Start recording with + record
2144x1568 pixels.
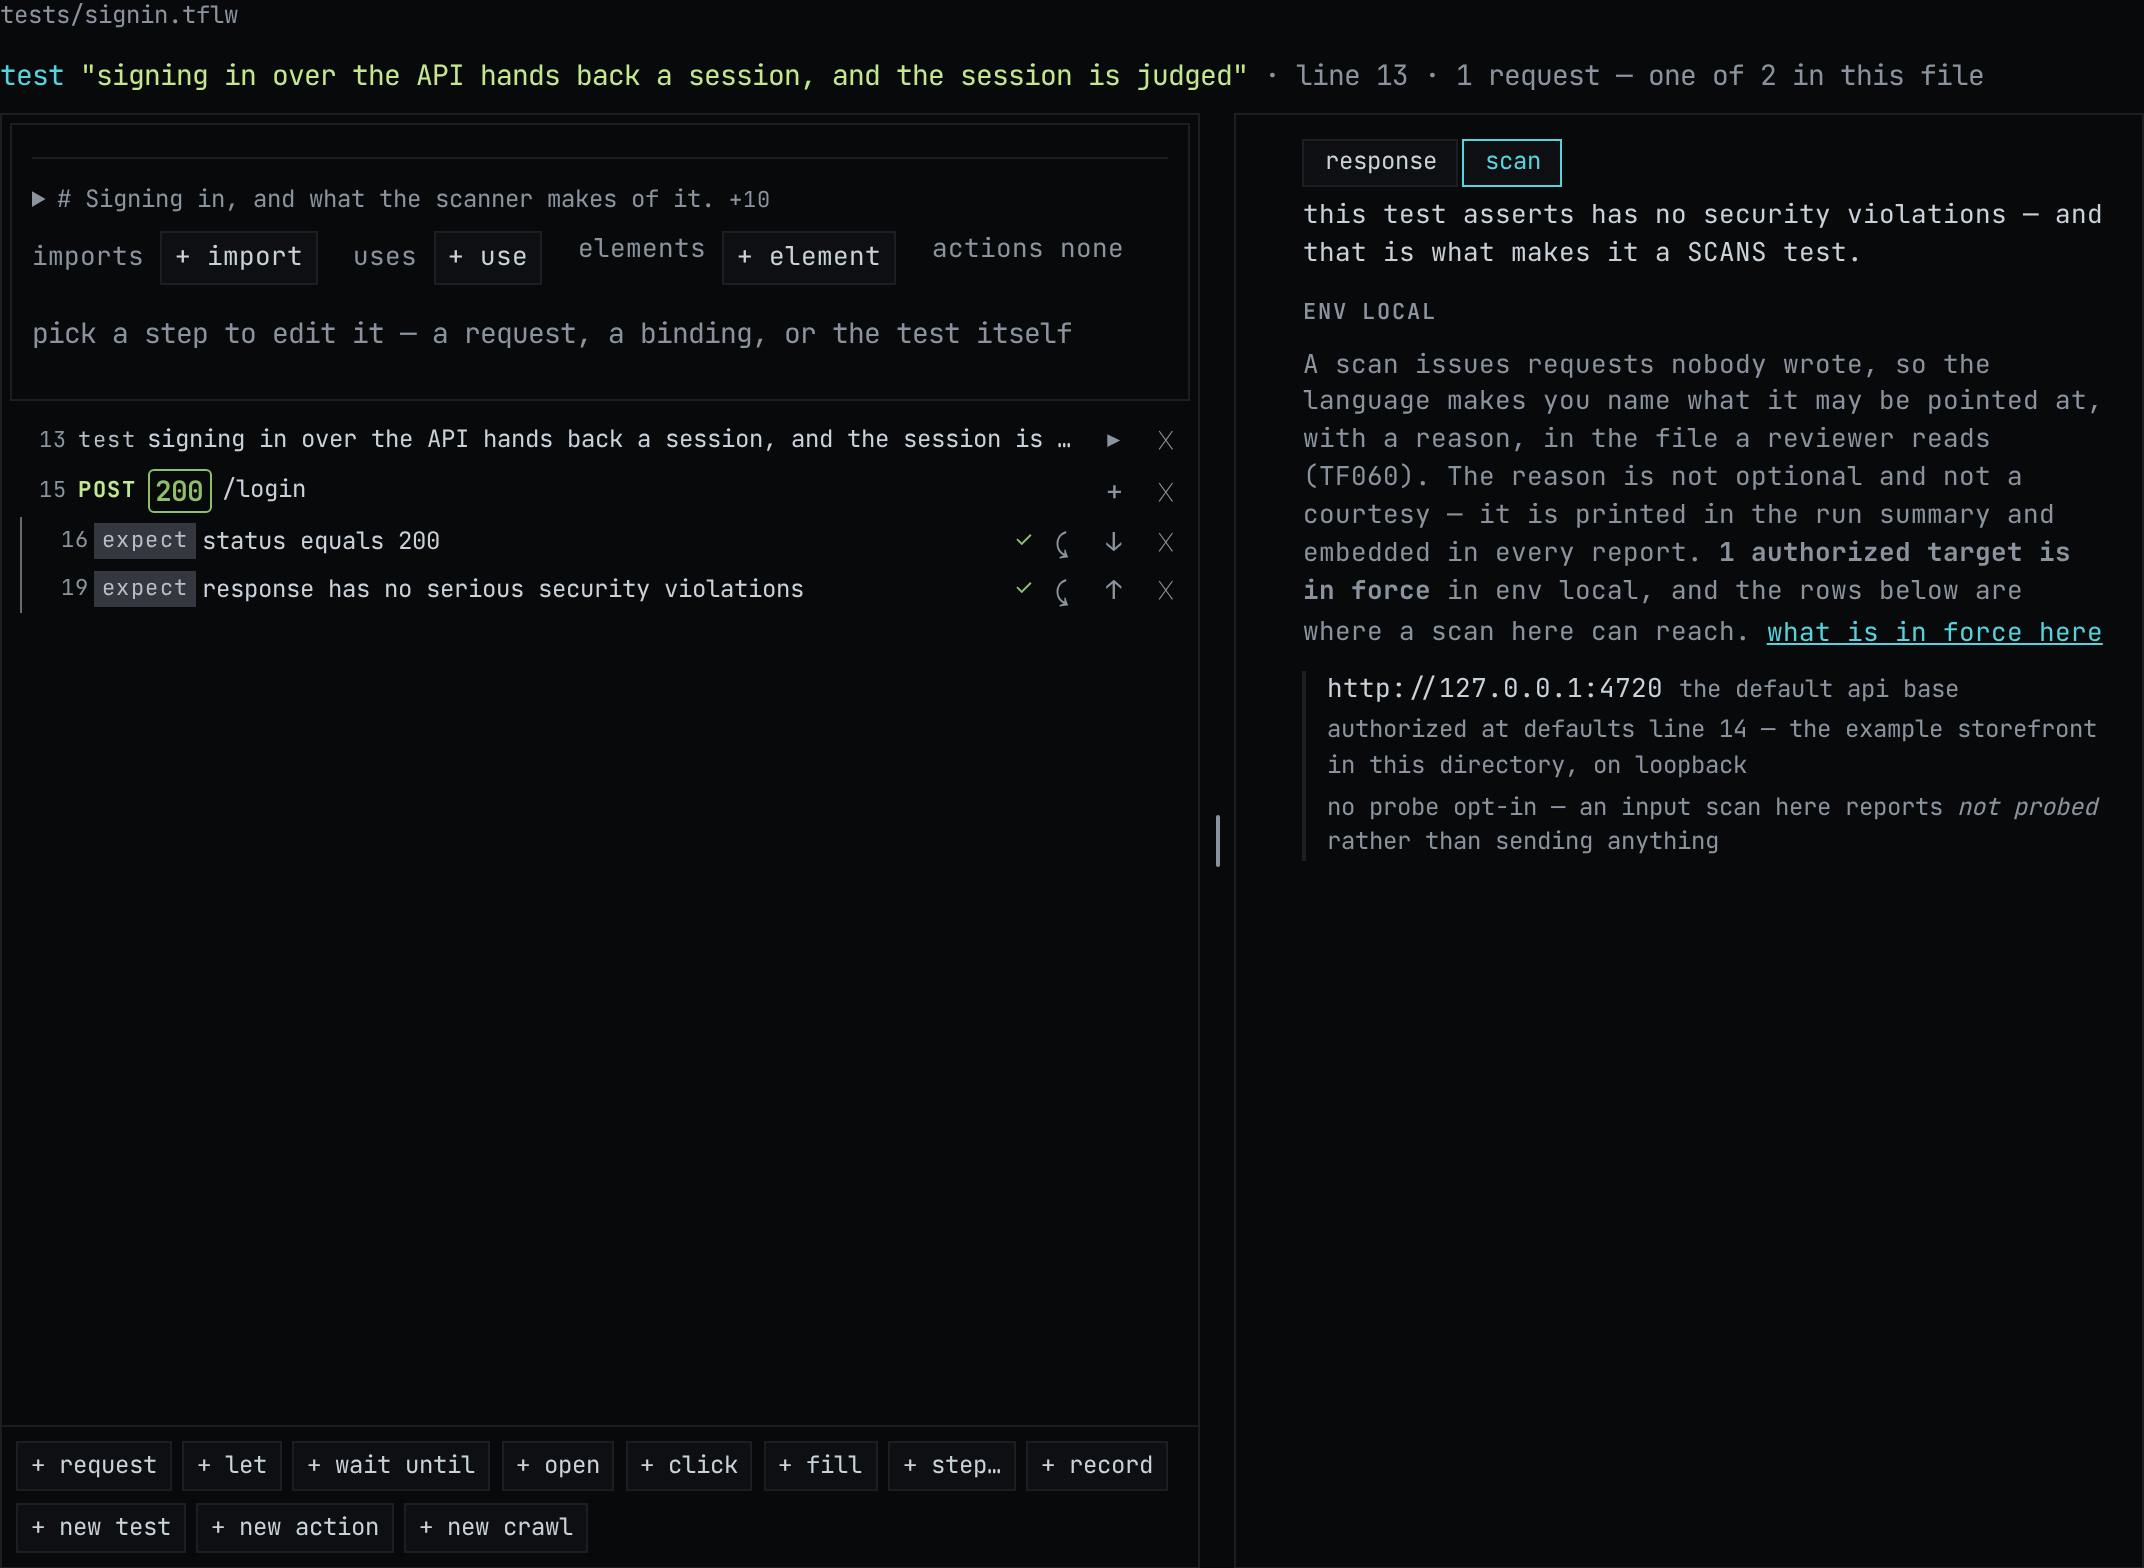[1097, 1466]
